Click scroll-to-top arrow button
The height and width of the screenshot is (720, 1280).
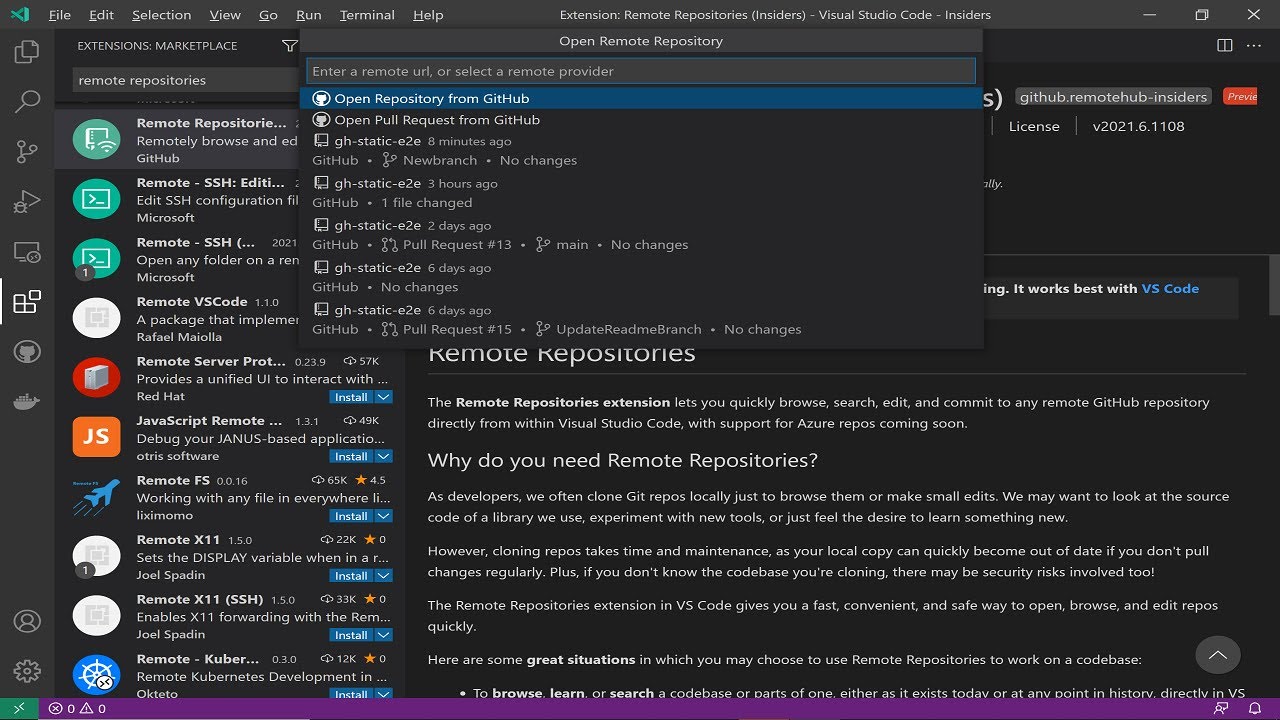click(1217, 656)
